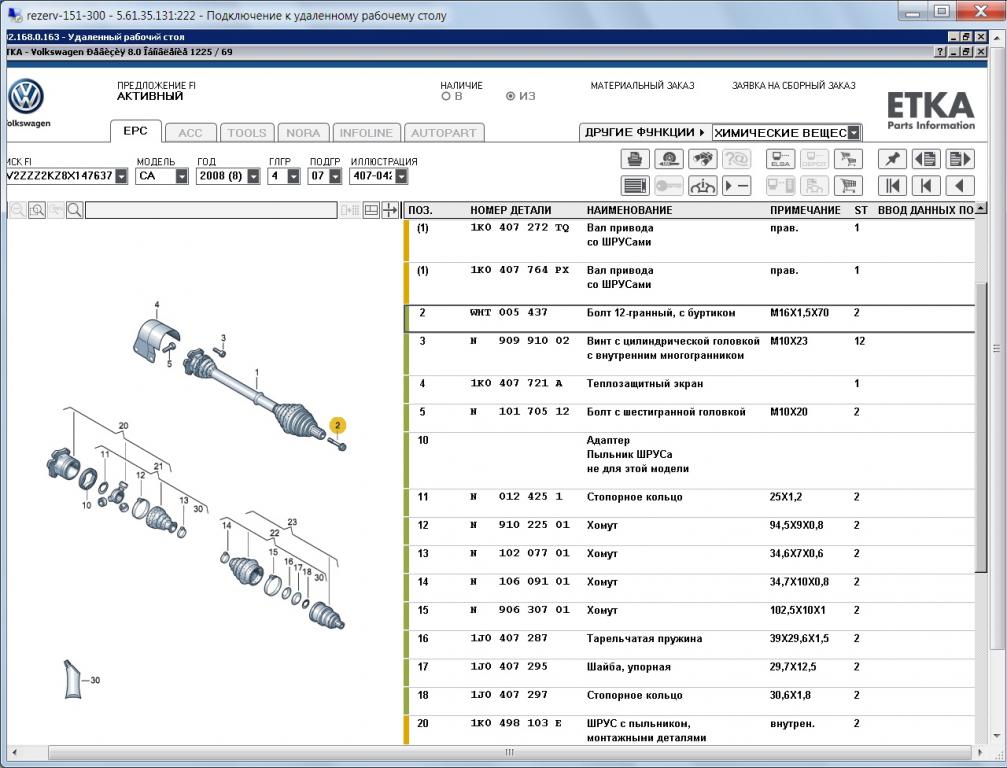Click the help question mark in ETKA title bar
Screen dimensions: 1007x768
click(940, 52)
